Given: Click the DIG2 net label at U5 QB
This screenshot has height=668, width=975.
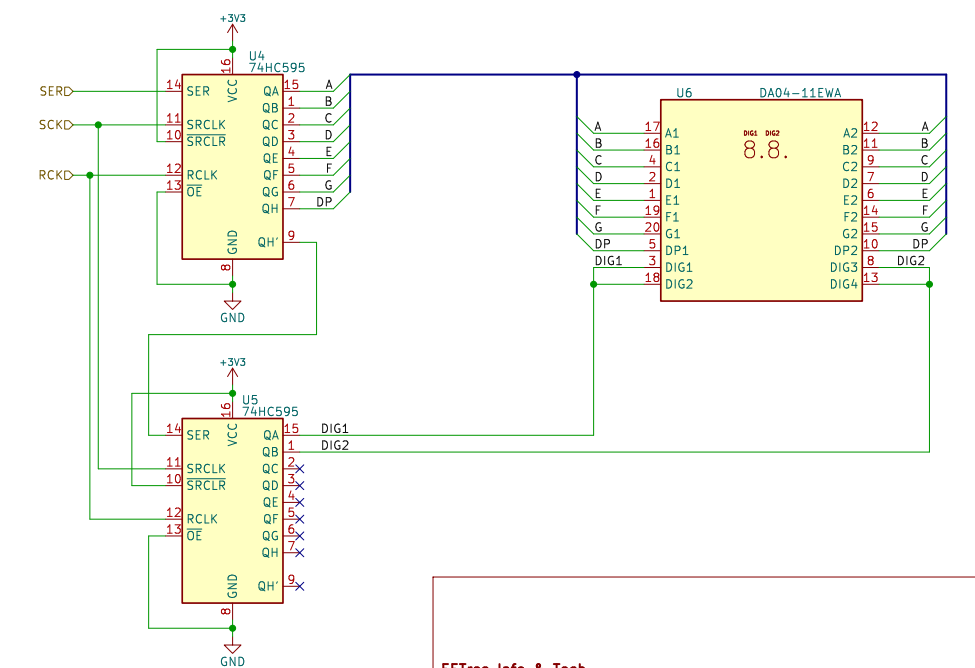Looking at the screenshot, I should point(334,445).
